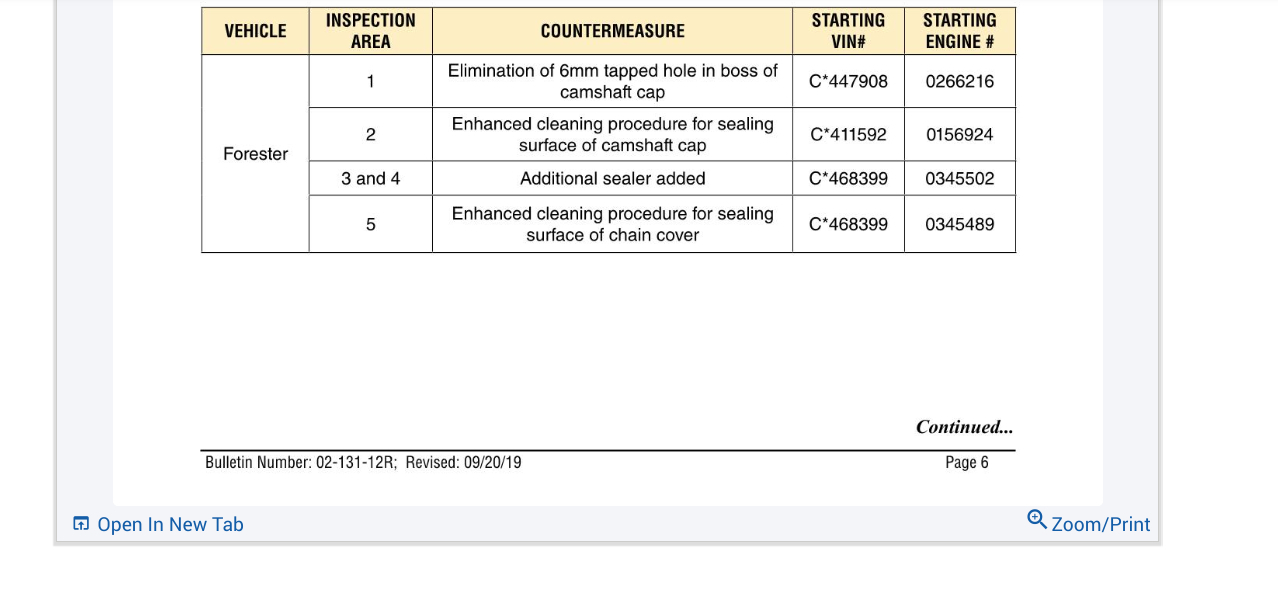Open In New Tab link text

tap(170, 524)
